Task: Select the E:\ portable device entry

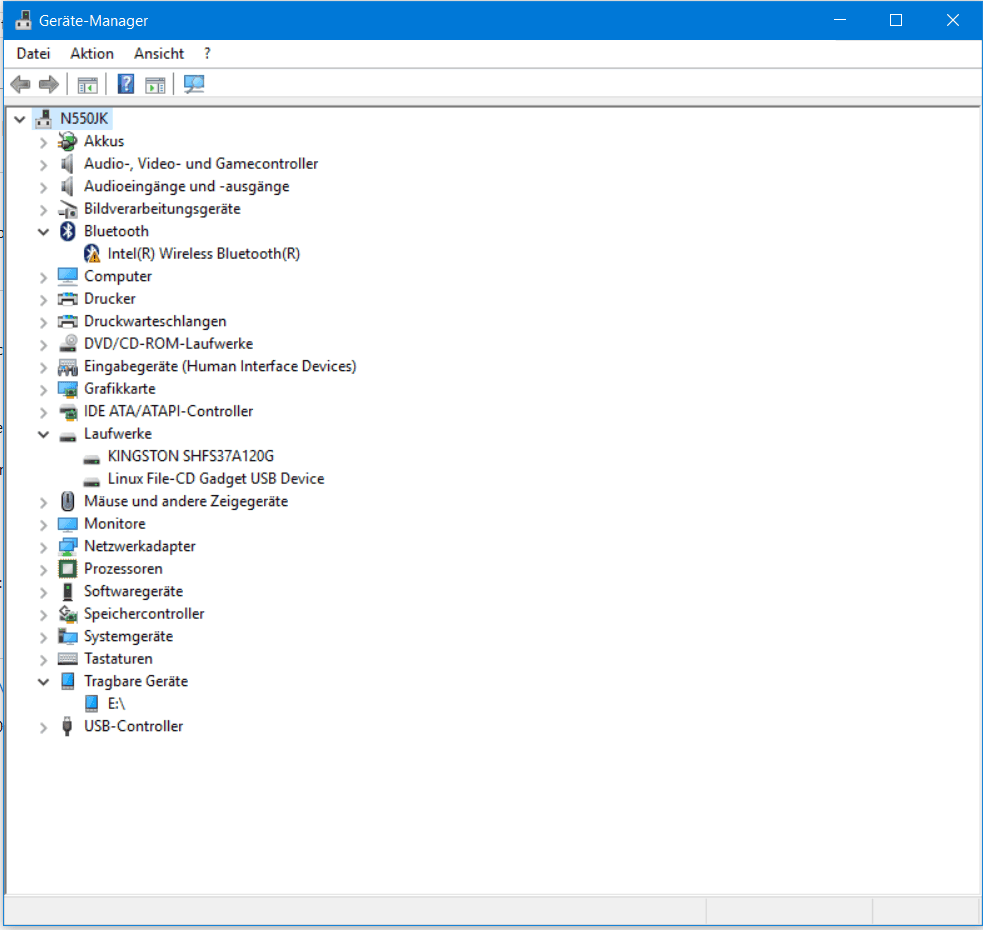Action: pos(117,704)
